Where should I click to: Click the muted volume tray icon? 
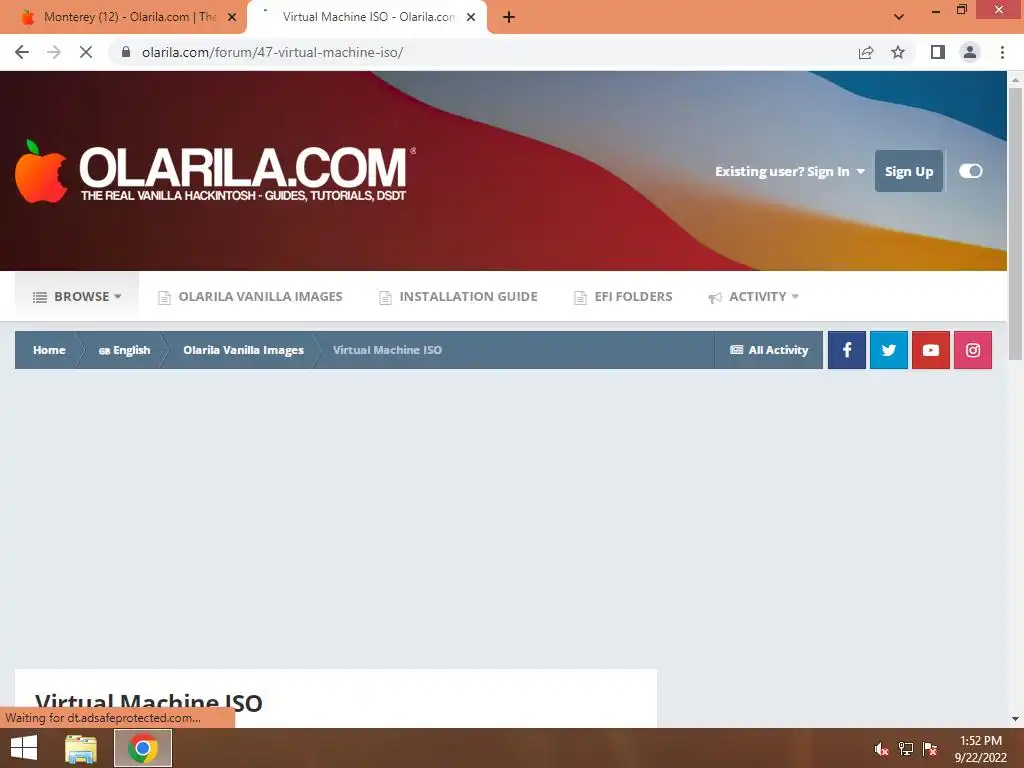click(881, 749)
